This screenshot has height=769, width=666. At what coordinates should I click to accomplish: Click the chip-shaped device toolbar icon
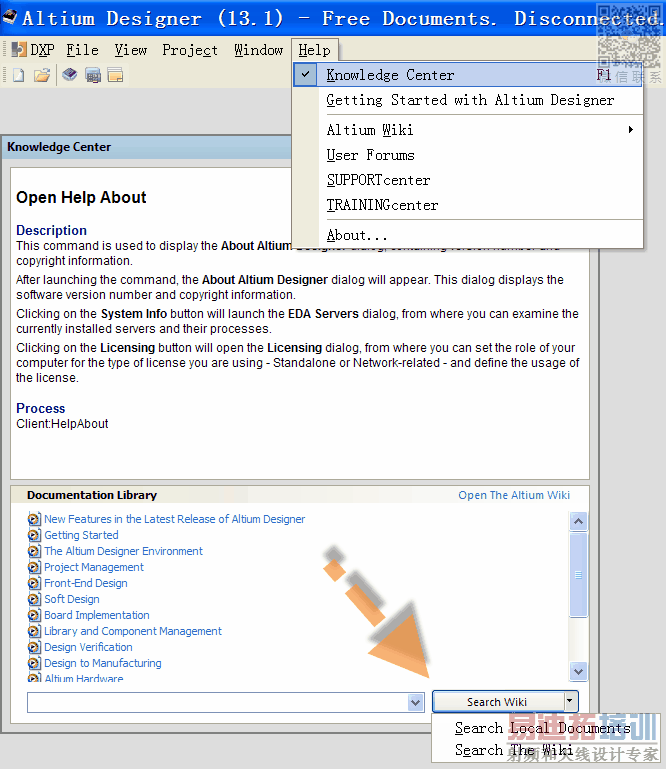[x=93, y=76]
